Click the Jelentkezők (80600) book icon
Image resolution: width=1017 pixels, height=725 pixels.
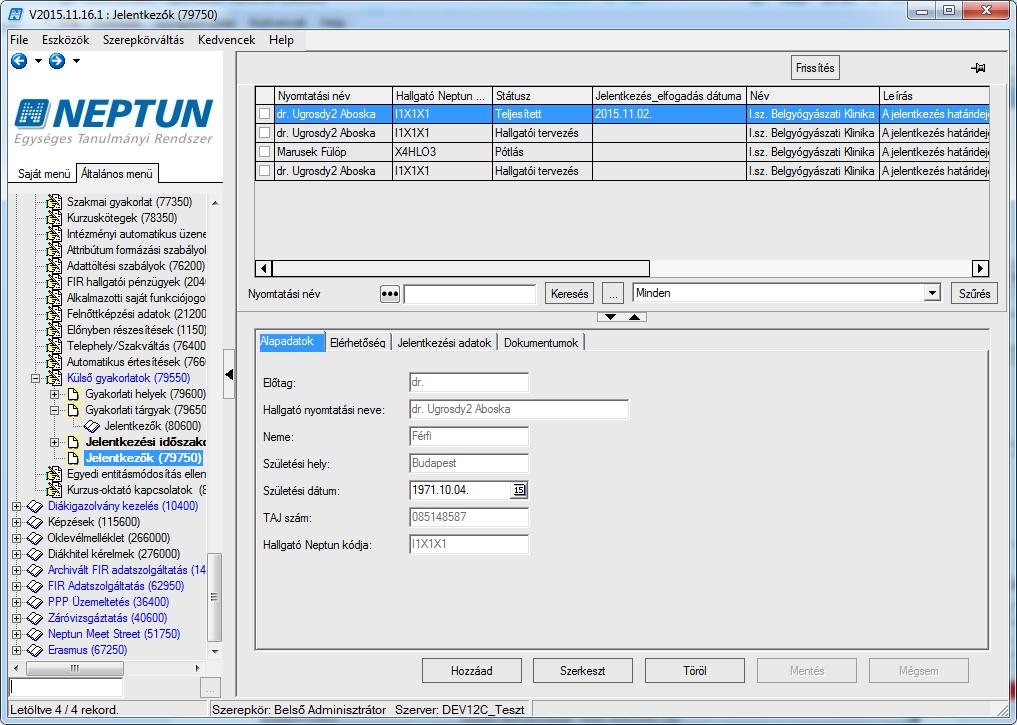(x=92, y=426)
